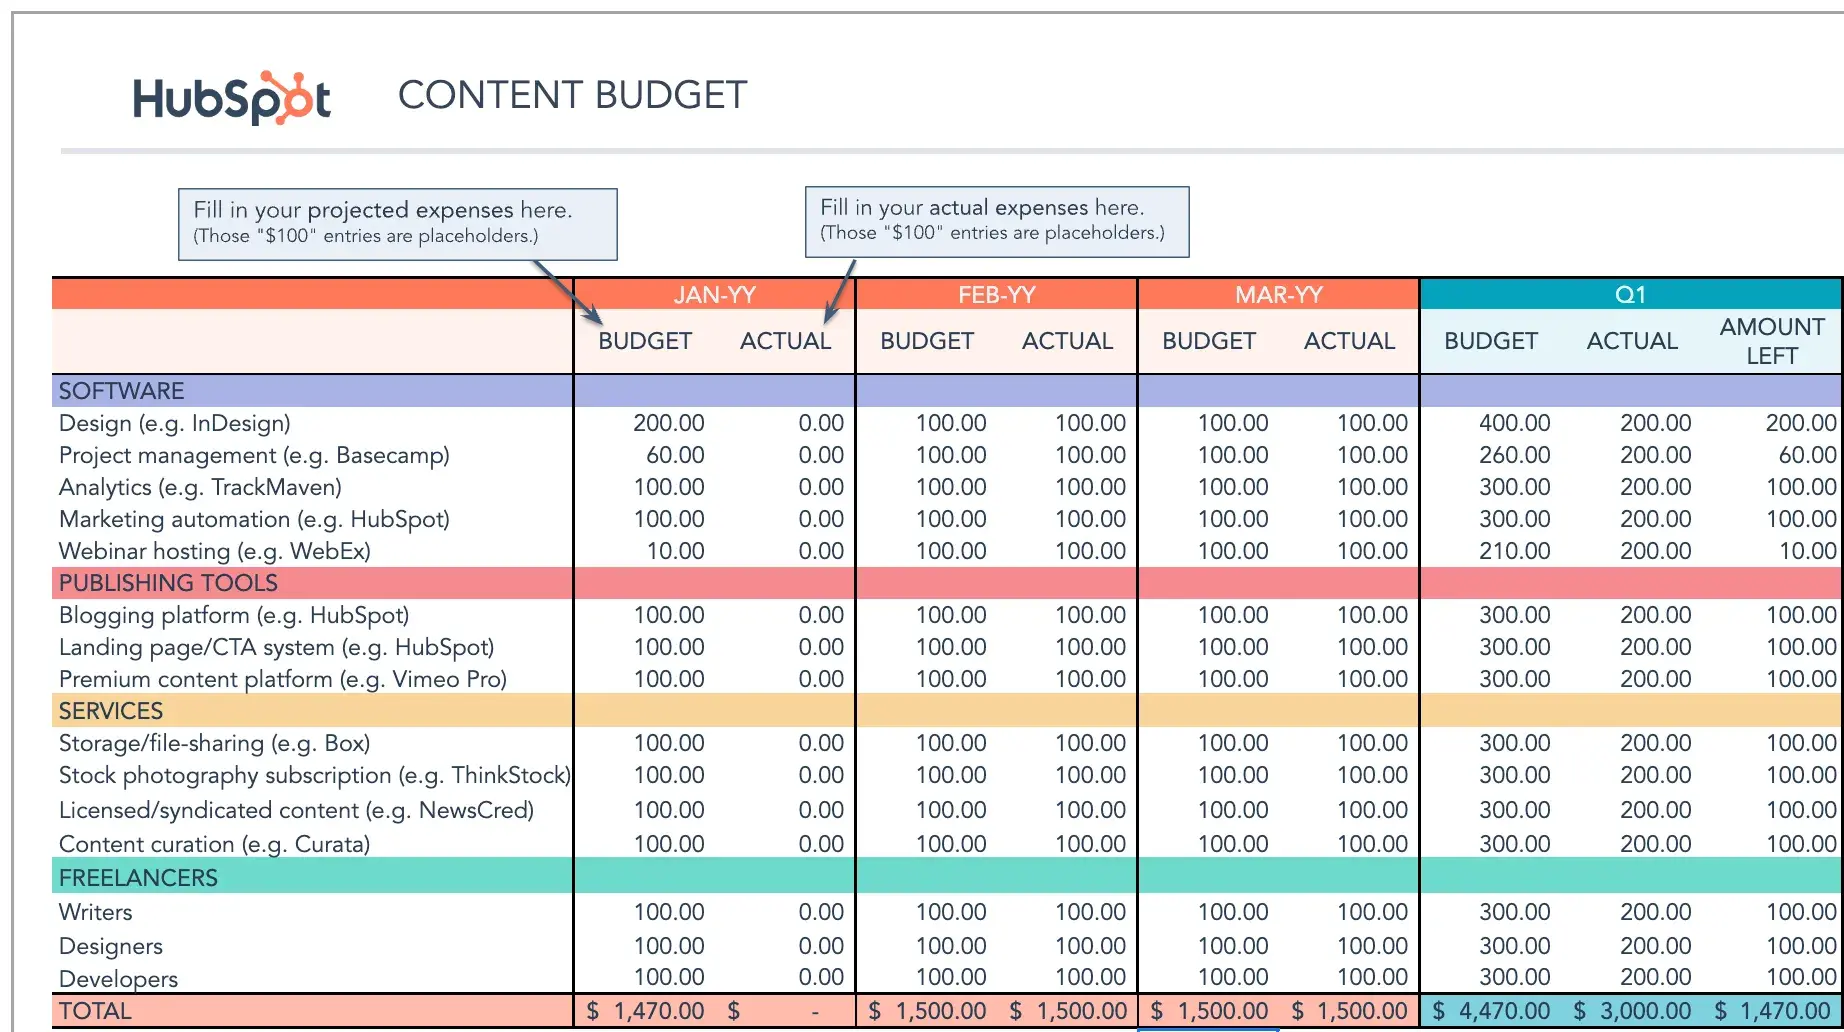Click the BUDGET header under FEB-YY

pyautogui.click(x=927, y=341)
